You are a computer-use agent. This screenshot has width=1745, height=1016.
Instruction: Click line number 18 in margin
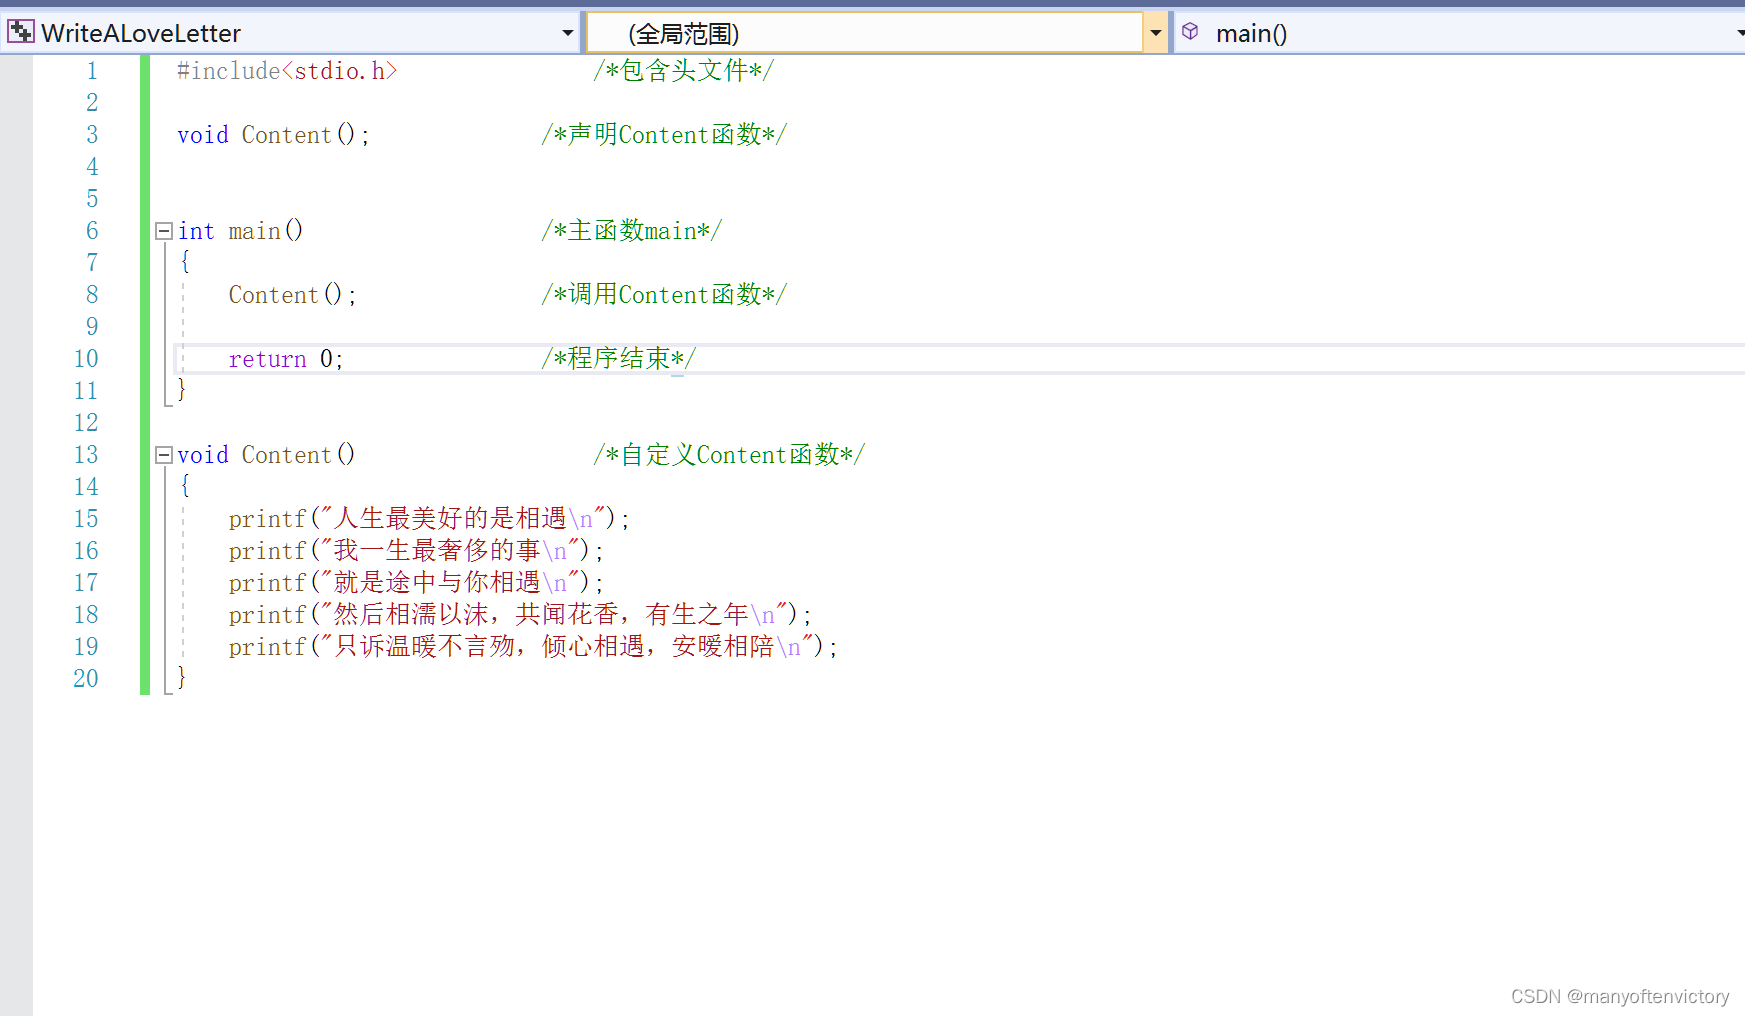tap(86, 615)
